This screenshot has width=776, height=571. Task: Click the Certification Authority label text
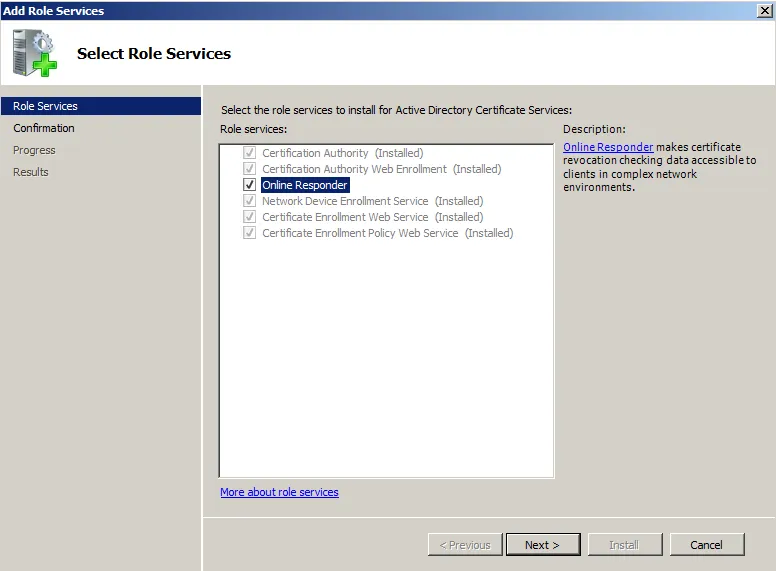(x=315, y=153)
